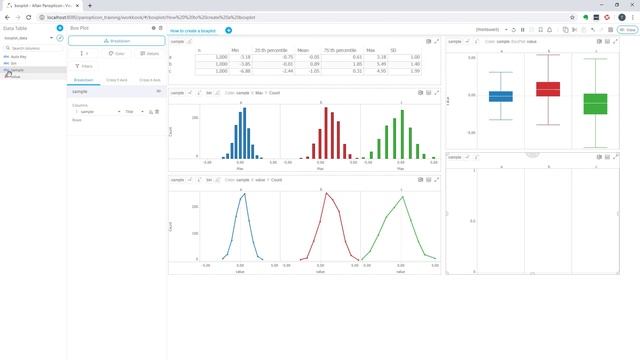
Task: Click the browser address bar
Action: tap(302, 17)
